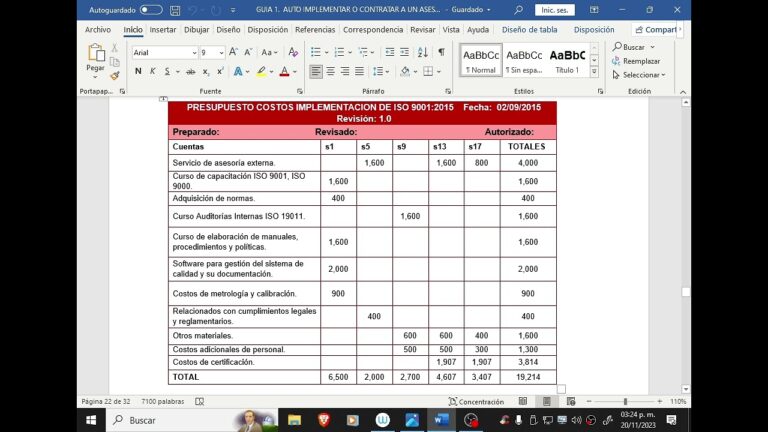Collapse the ribbon with the chevron

pos(683,92)
